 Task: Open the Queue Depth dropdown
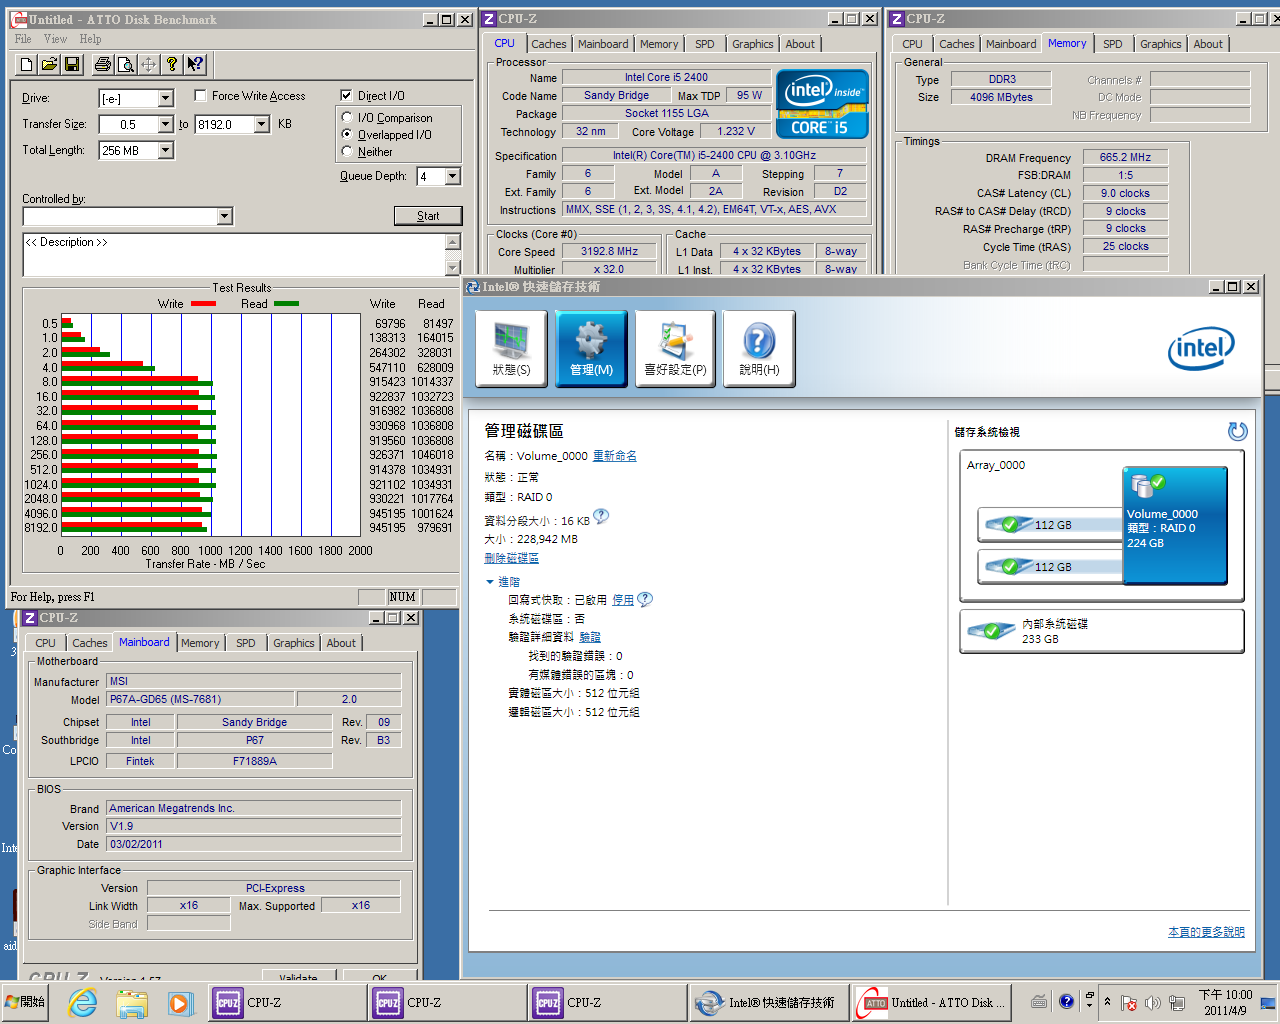[x=453, y=176]
